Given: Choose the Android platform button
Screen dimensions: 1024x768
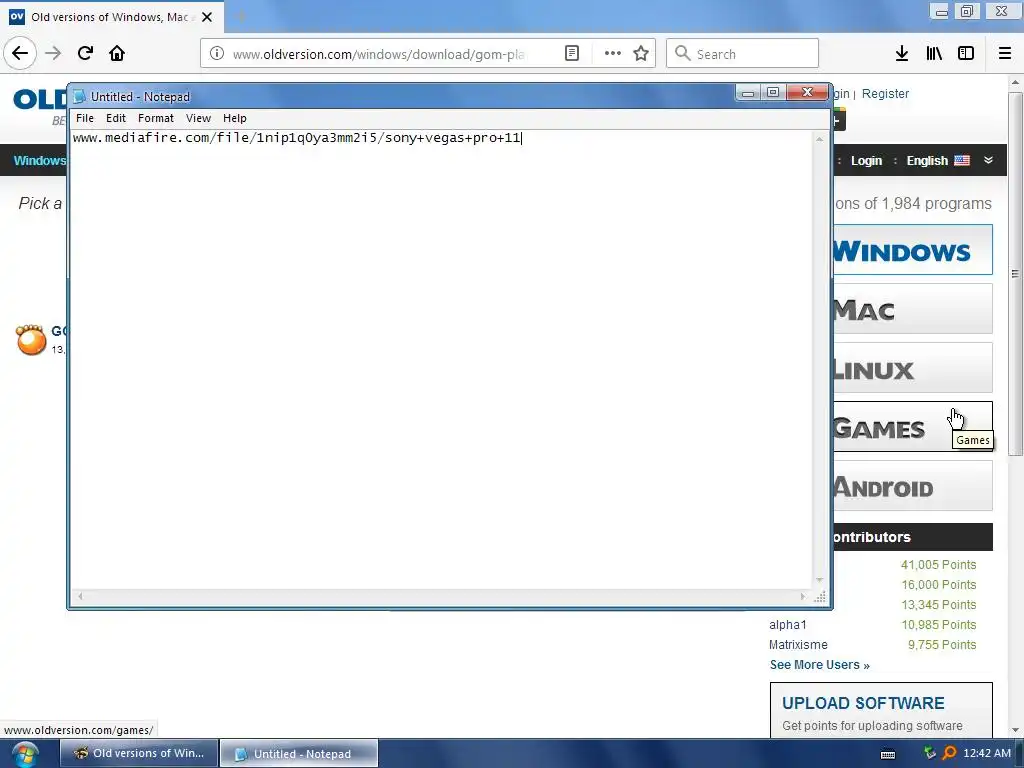Looking at the screenshot, I should (x=912, y=485).
